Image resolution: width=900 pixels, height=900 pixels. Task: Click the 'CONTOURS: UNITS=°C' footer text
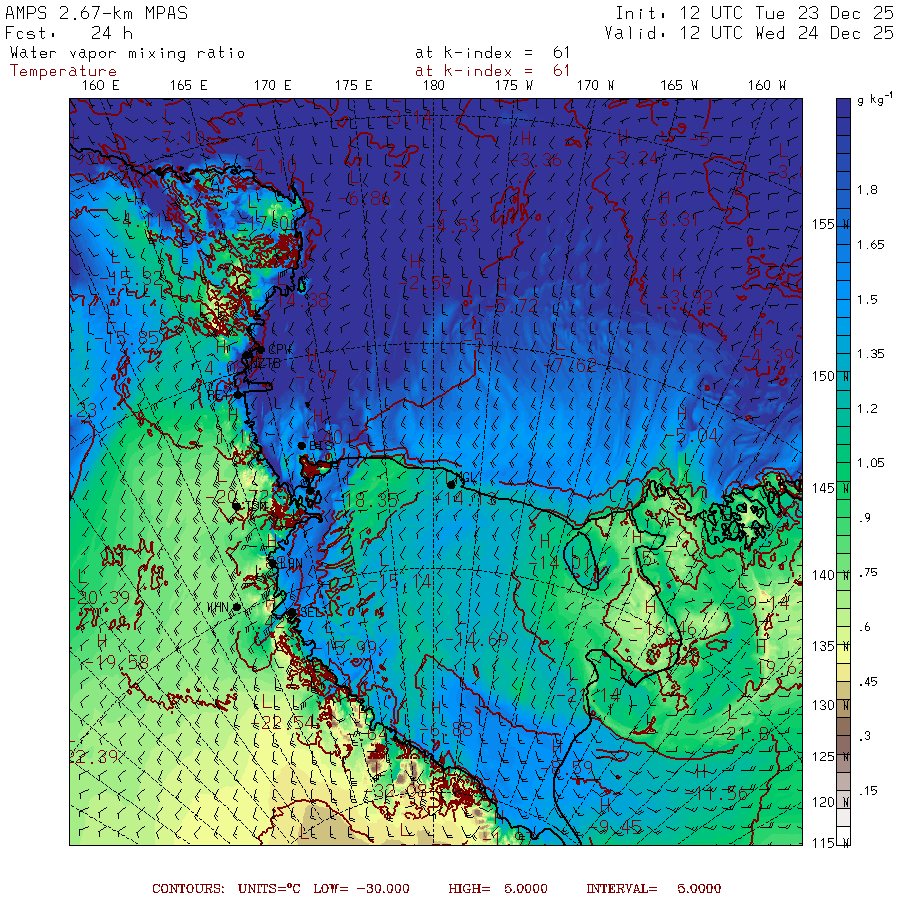click(226, 889)
